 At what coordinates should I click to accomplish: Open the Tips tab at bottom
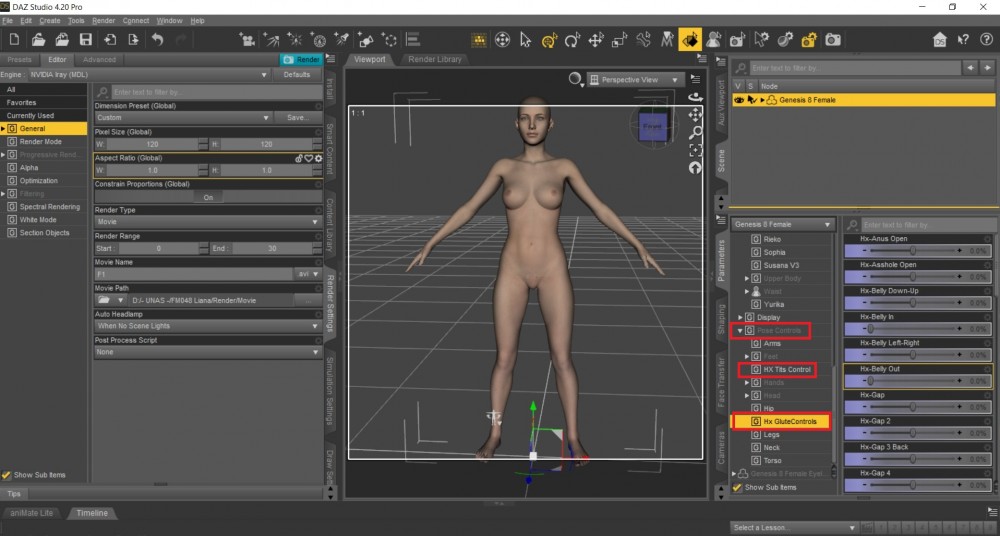tap(14, 494)
